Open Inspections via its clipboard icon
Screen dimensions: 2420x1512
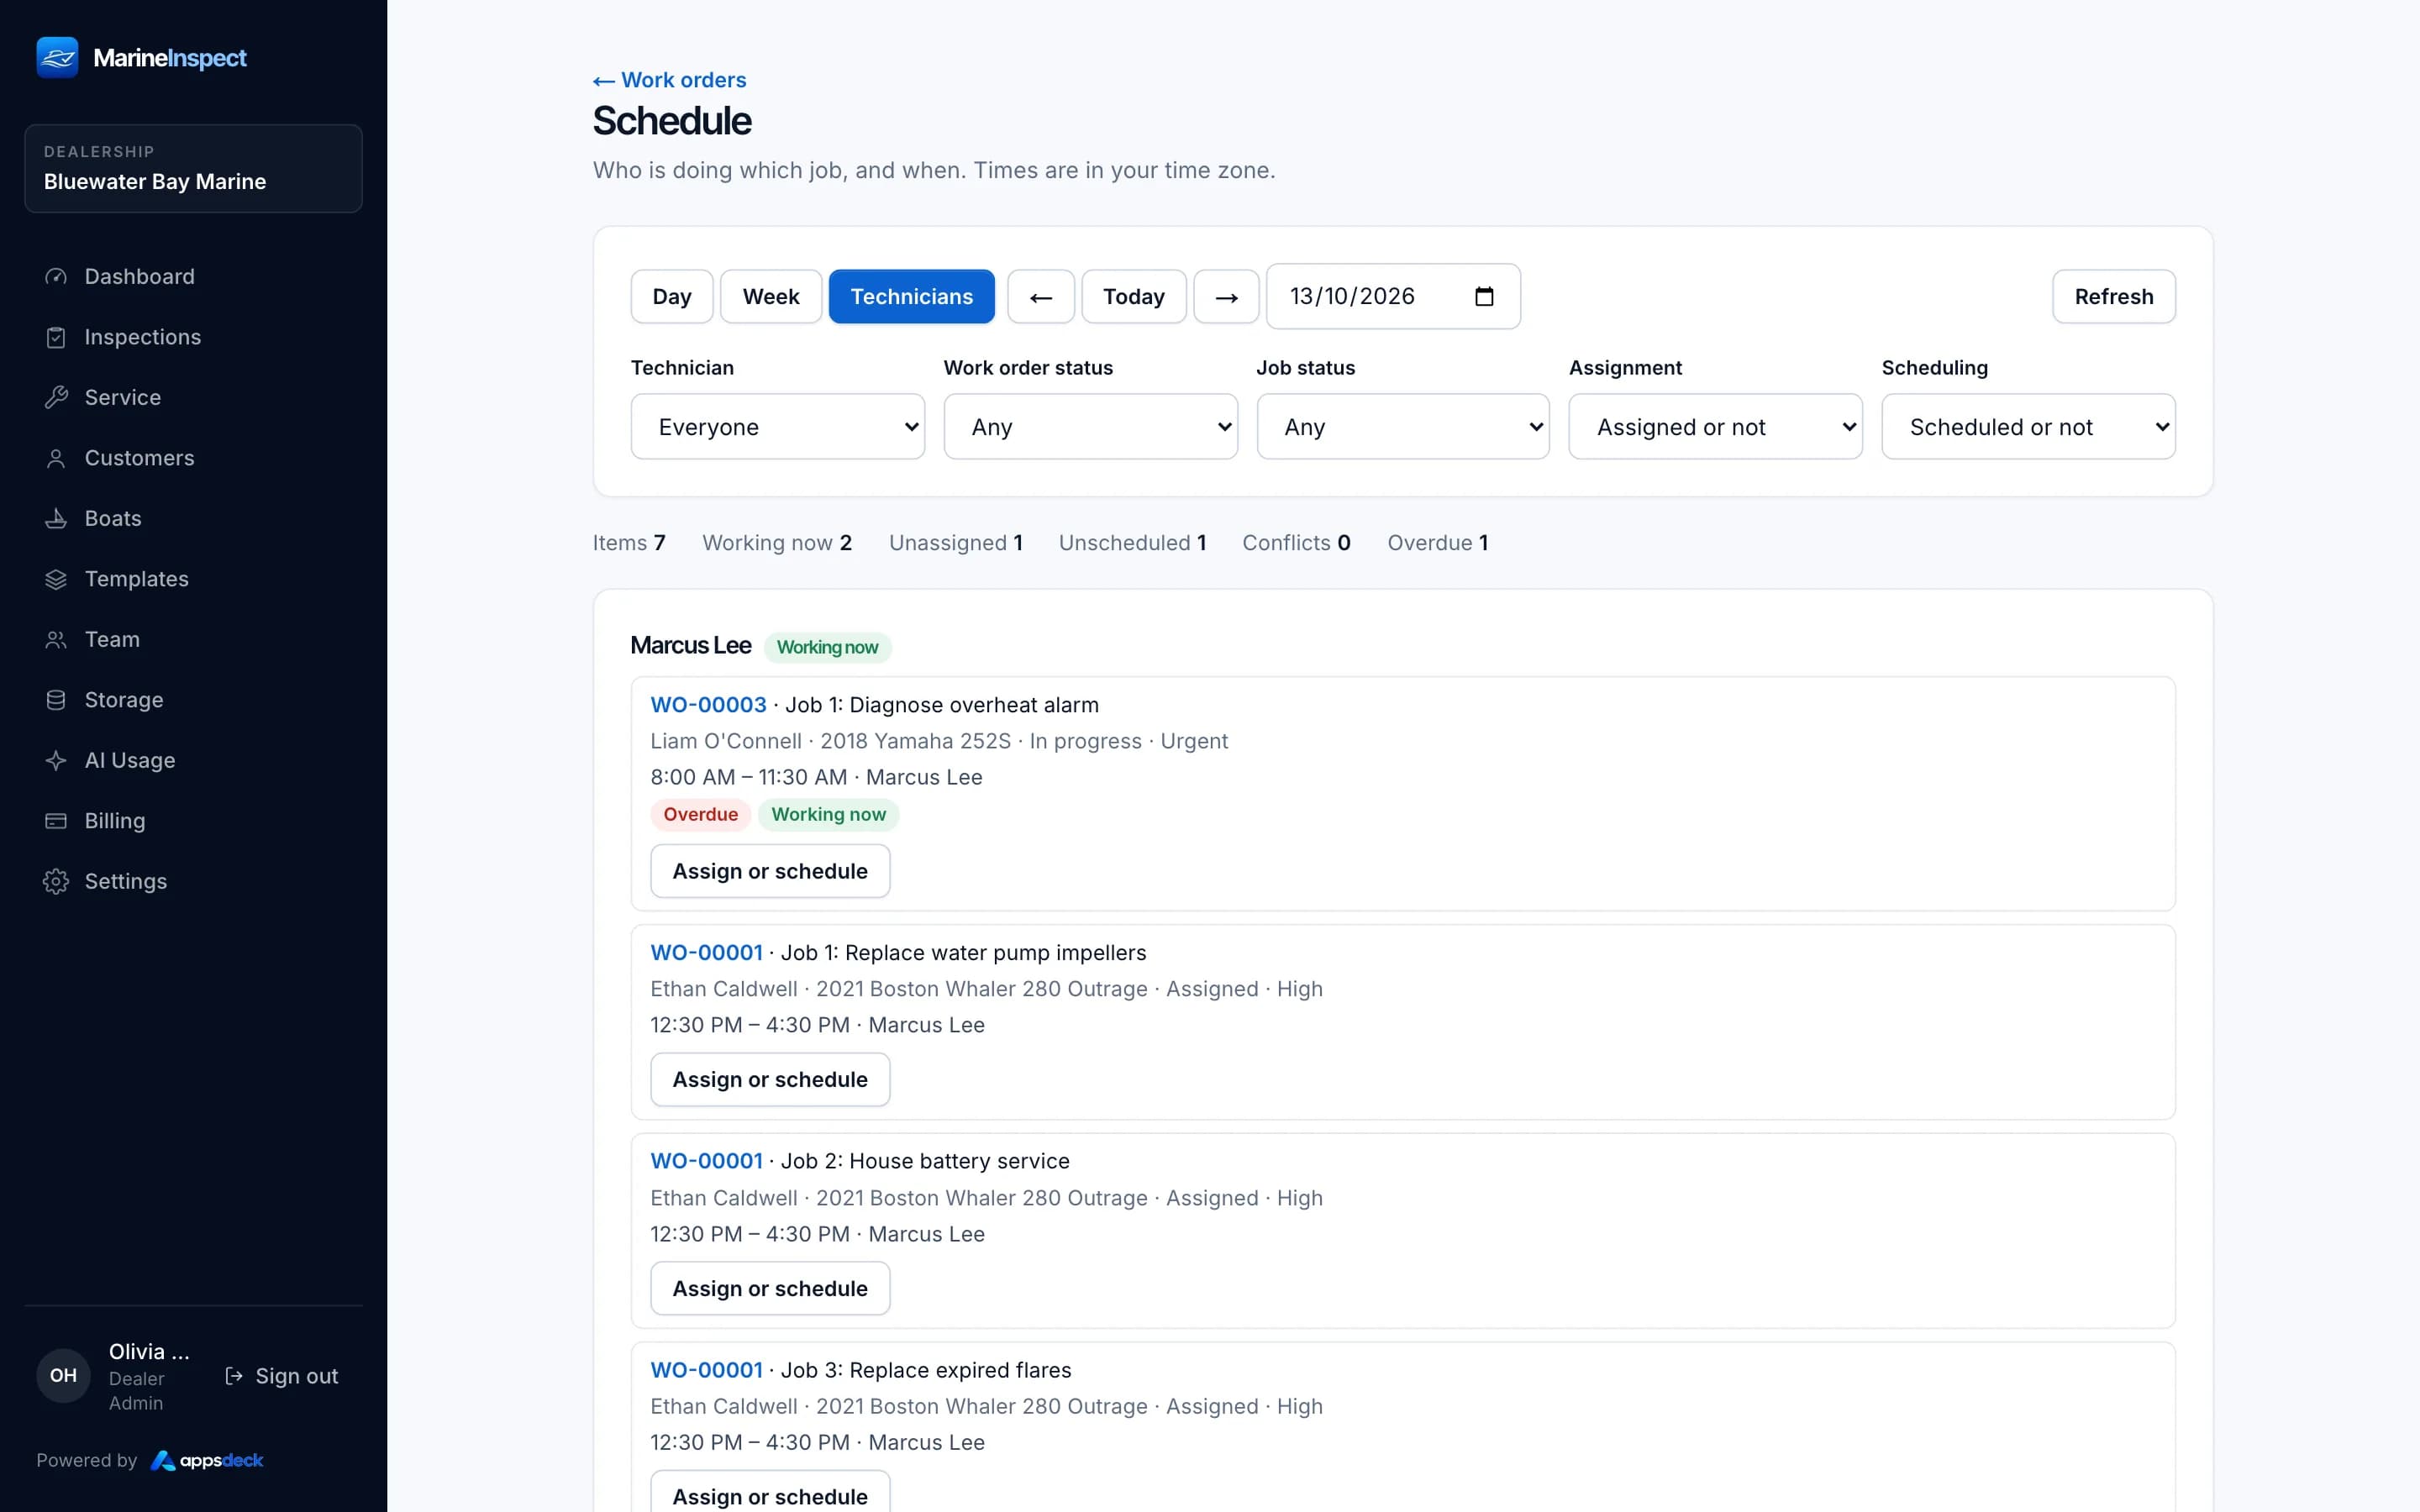[x=56, y=337]
